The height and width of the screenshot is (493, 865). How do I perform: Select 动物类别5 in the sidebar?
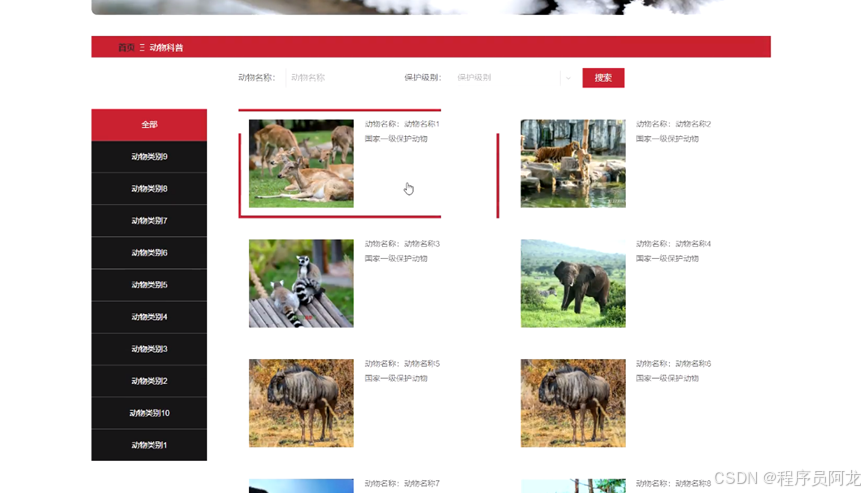click(149, 285)
